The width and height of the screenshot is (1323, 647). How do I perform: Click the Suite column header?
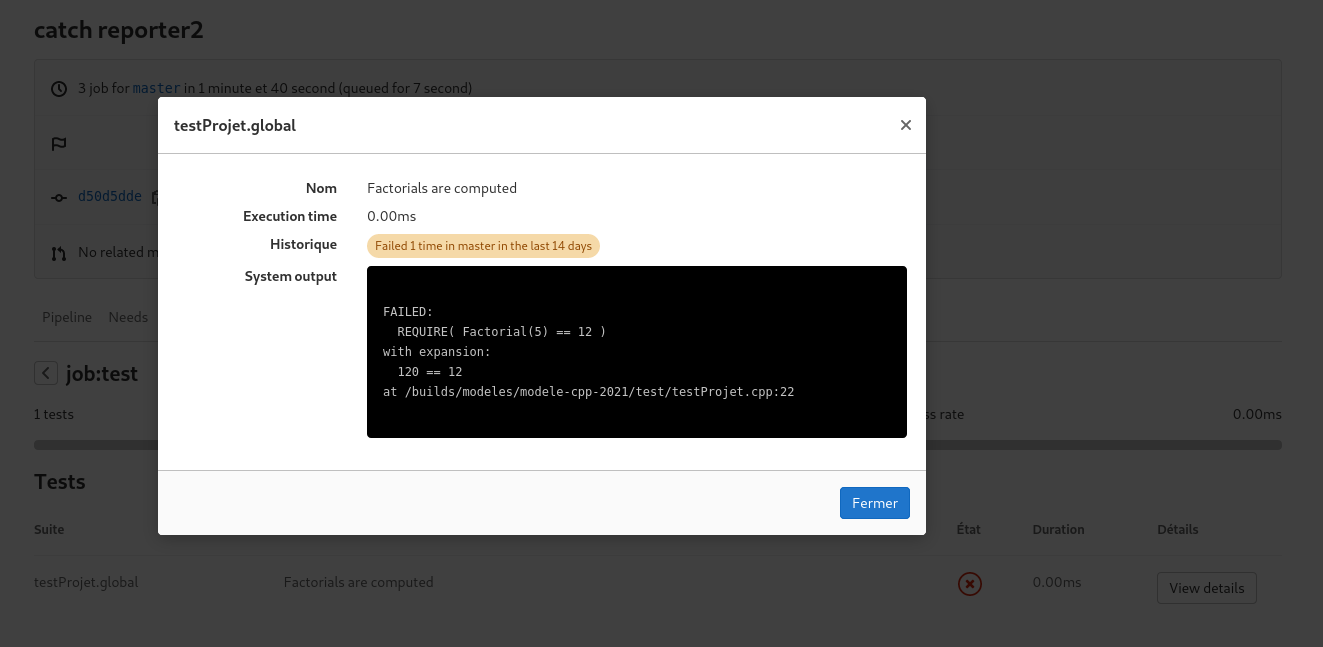pos(49,529)
